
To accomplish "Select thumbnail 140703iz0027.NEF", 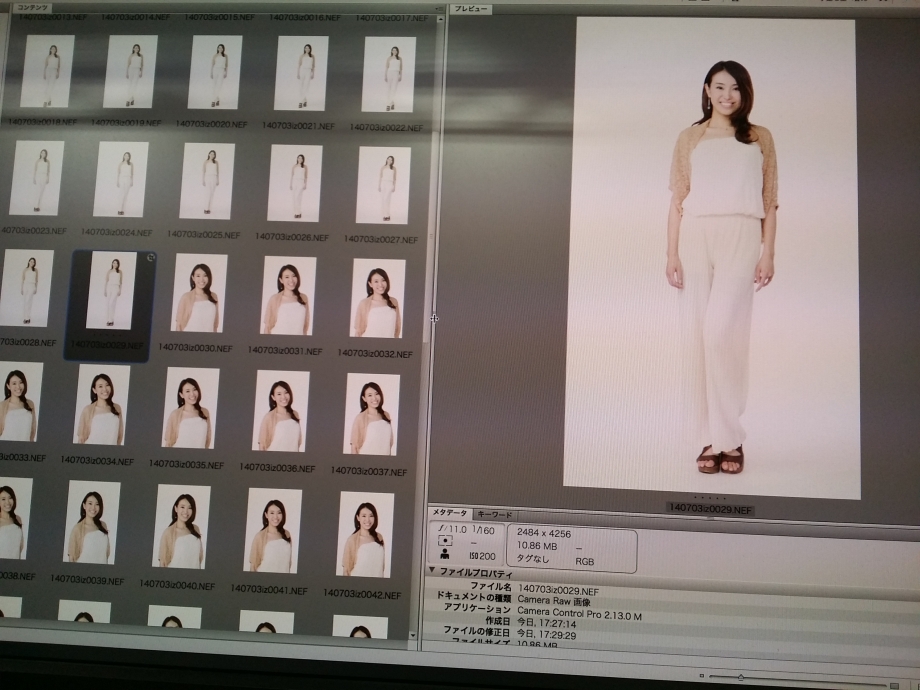I will (x=383, y=185).
